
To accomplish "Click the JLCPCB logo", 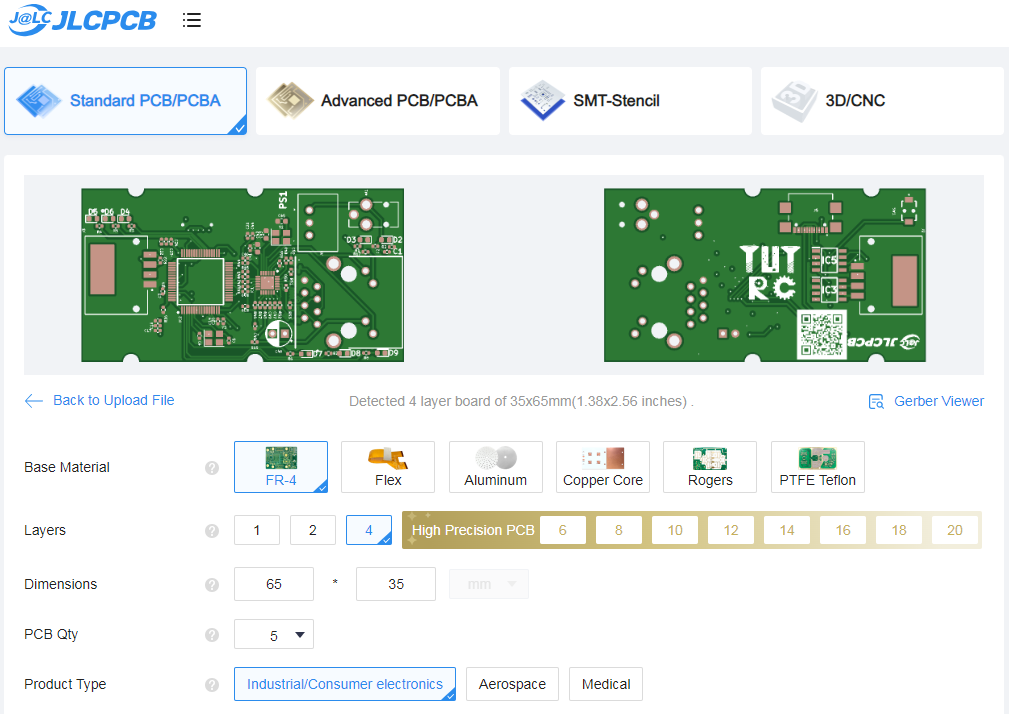I will [82, 19].
